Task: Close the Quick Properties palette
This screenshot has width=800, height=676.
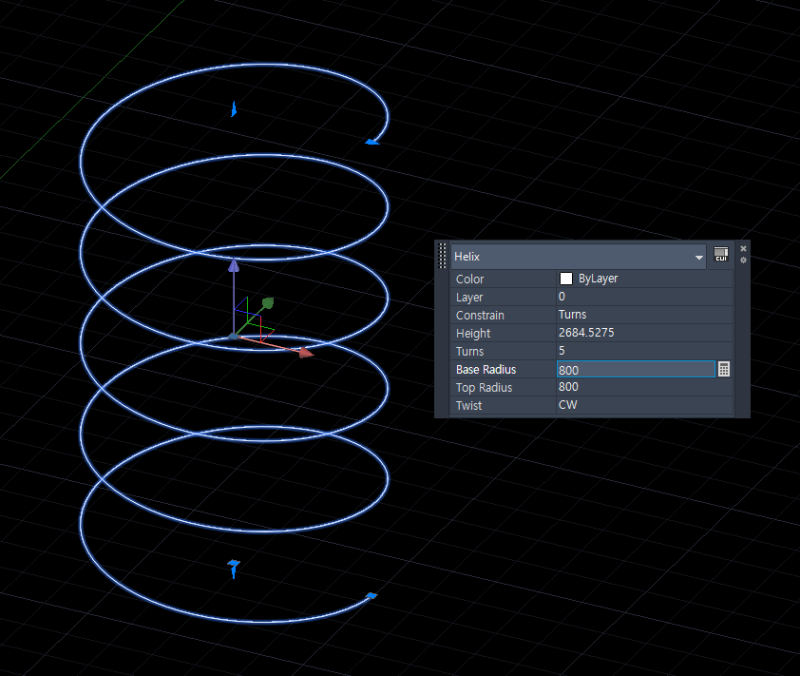Action: [743, 247]
